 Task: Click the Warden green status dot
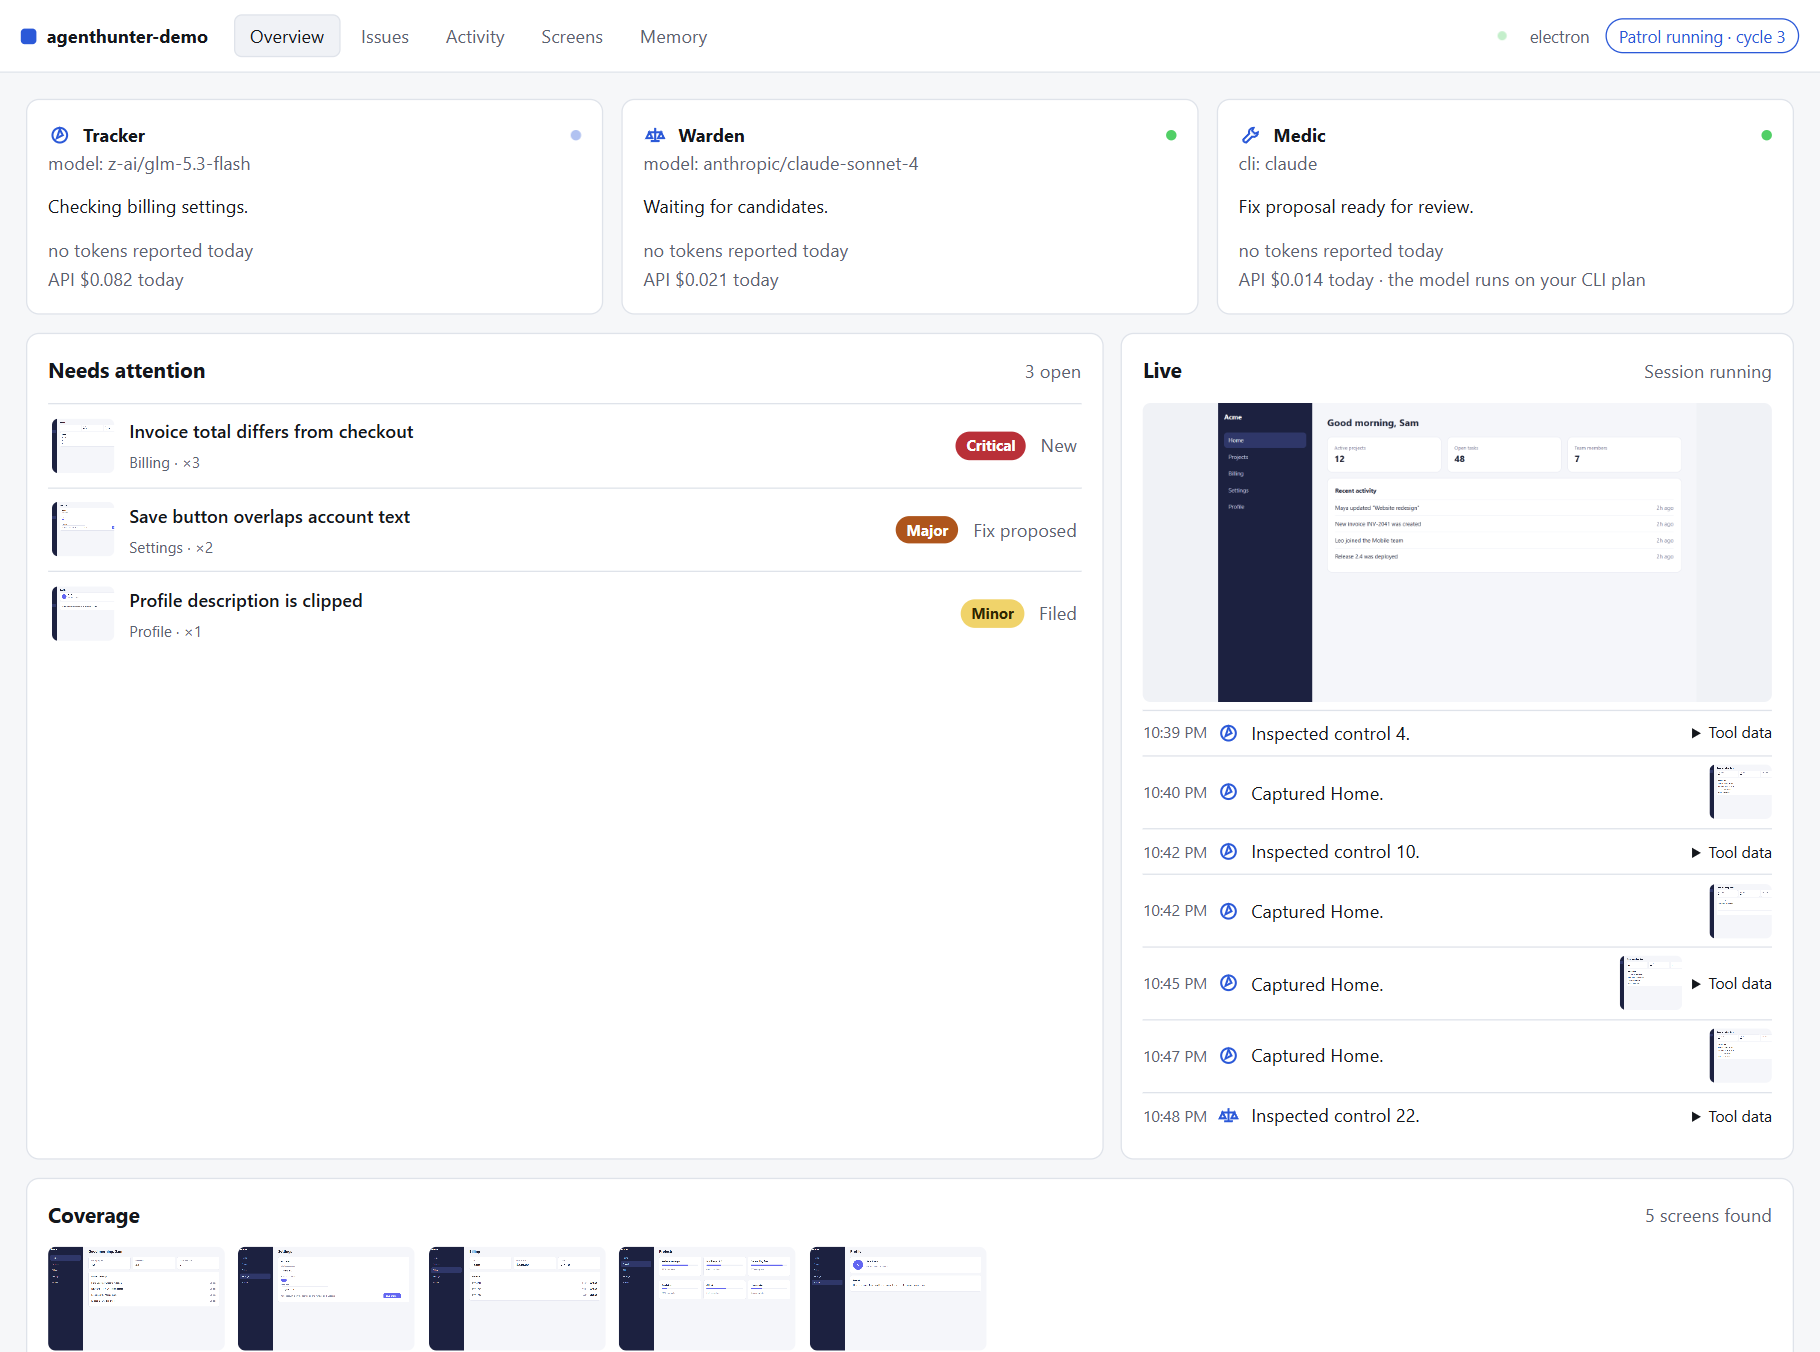tap(1171, 135)
